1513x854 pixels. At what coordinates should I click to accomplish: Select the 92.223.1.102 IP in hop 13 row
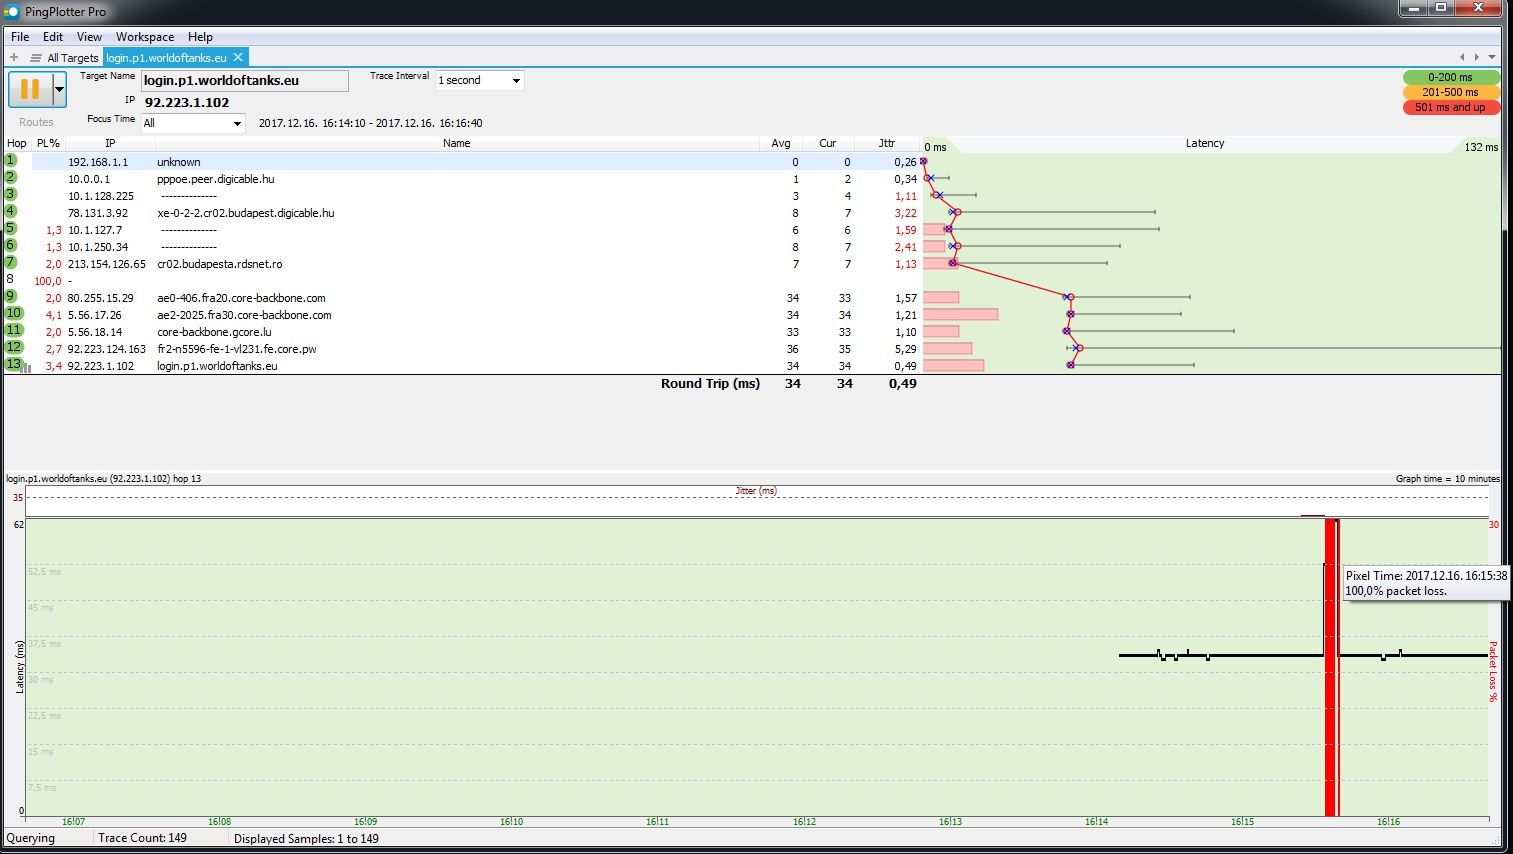(x=100, y=366)
